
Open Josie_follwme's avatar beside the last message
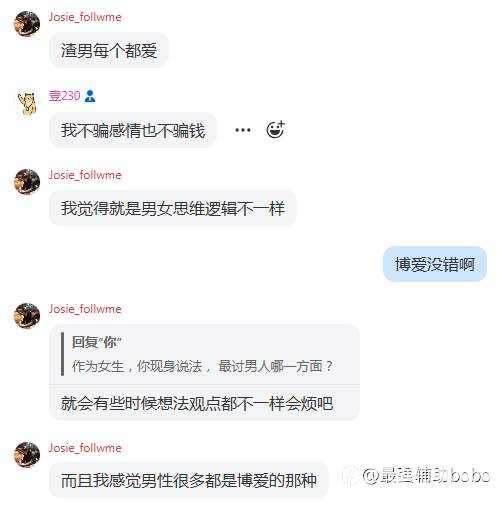(27, 455)
